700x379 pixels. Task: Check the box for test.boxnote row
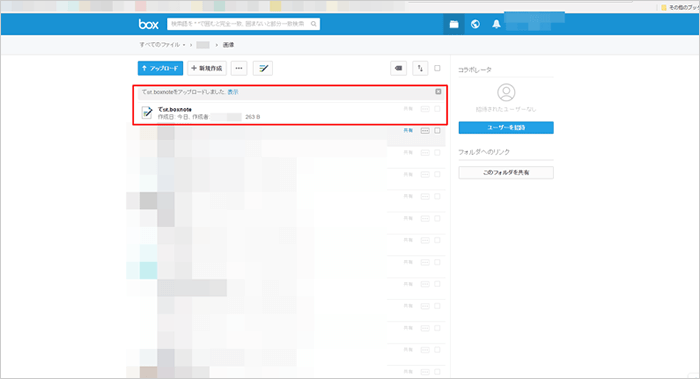437,108
